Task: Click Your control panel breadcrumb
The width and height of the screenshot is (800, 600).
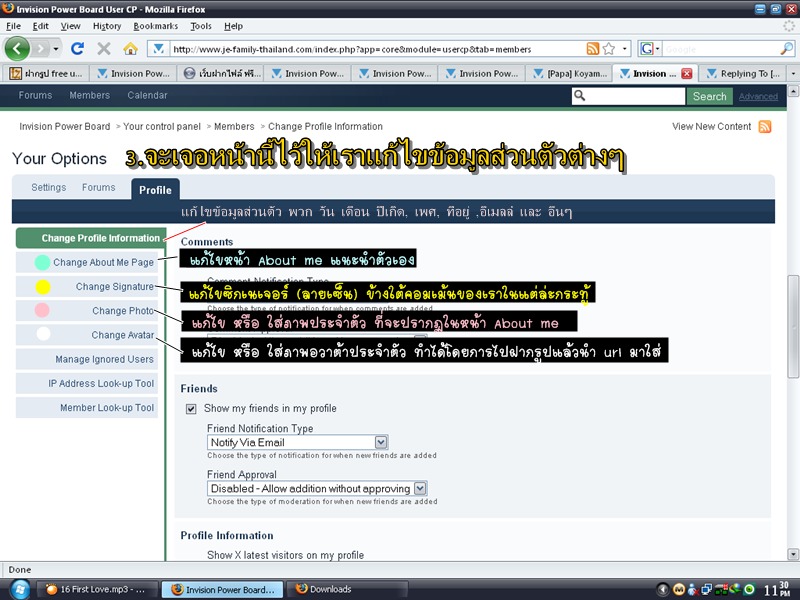Action: [162, 127]
